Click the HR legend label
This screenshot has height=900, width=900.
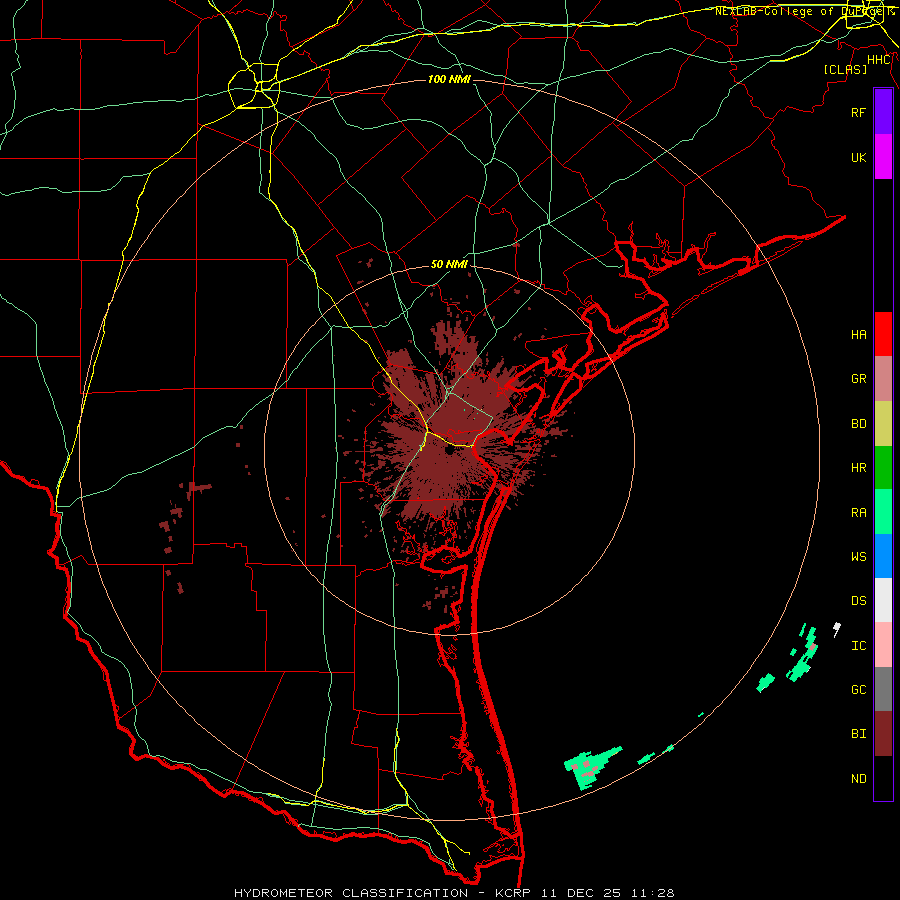pyautogui.click(x=858, y=468)
